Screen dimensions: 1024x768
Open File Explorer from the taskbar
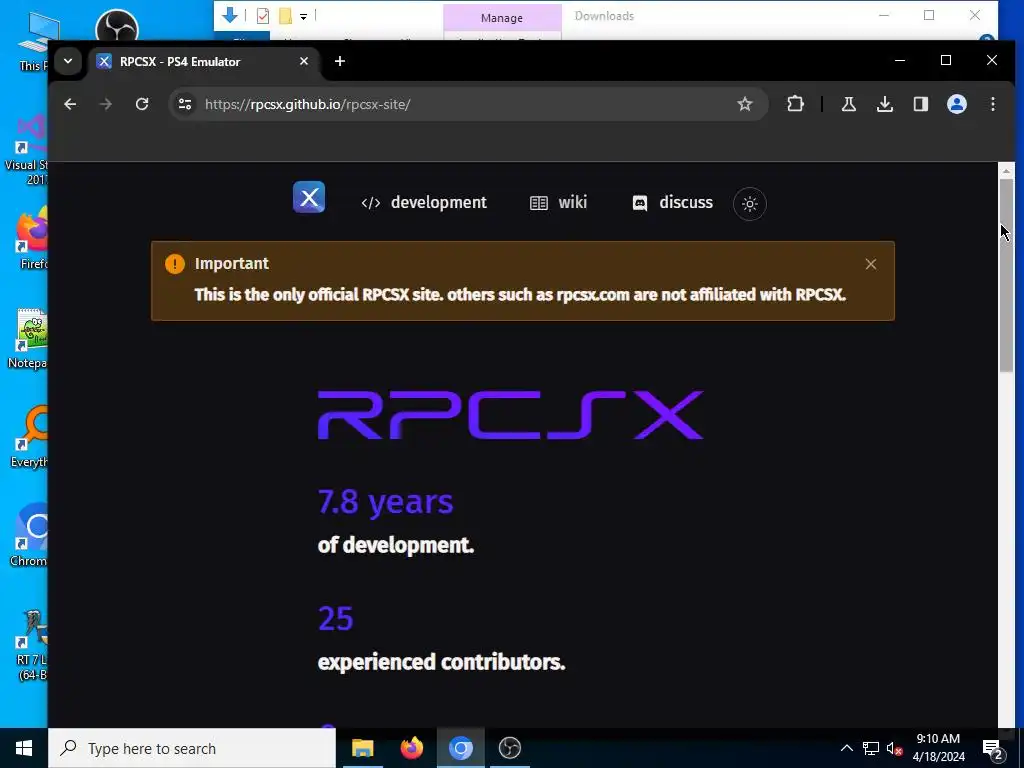point(362,748)
